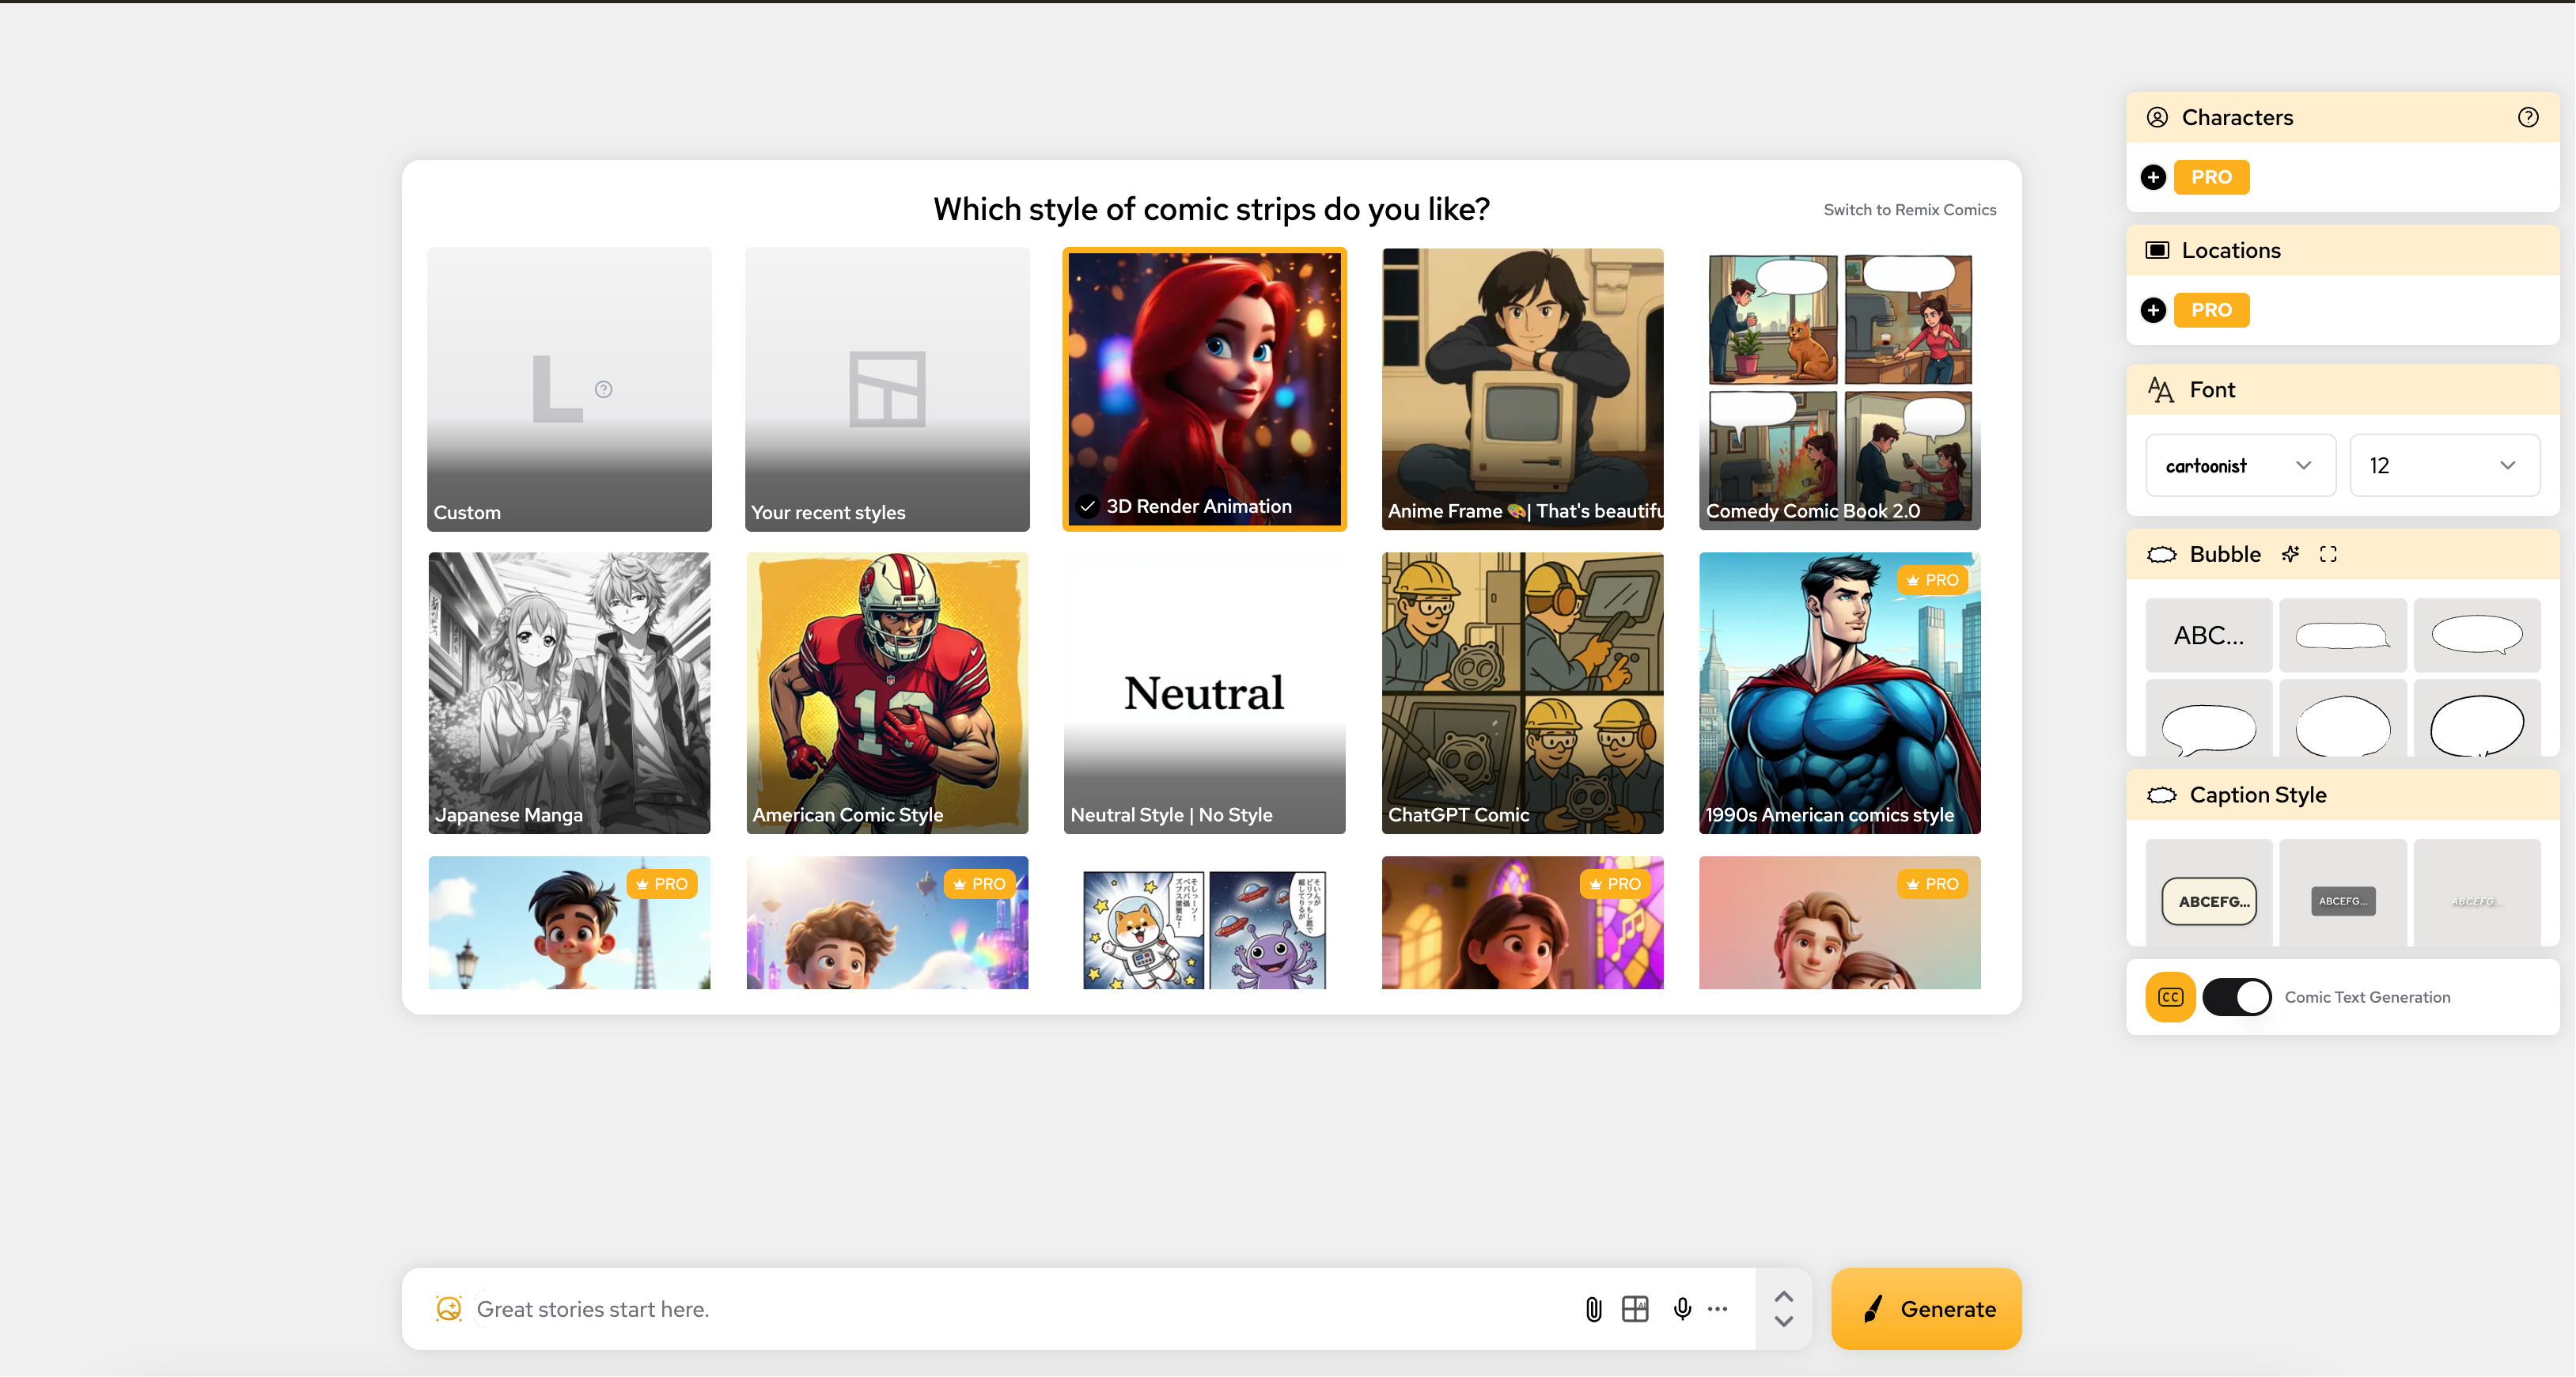
Task: Click the CC icon beside Comic Text Generation
Action: (x=2169, y=997)
